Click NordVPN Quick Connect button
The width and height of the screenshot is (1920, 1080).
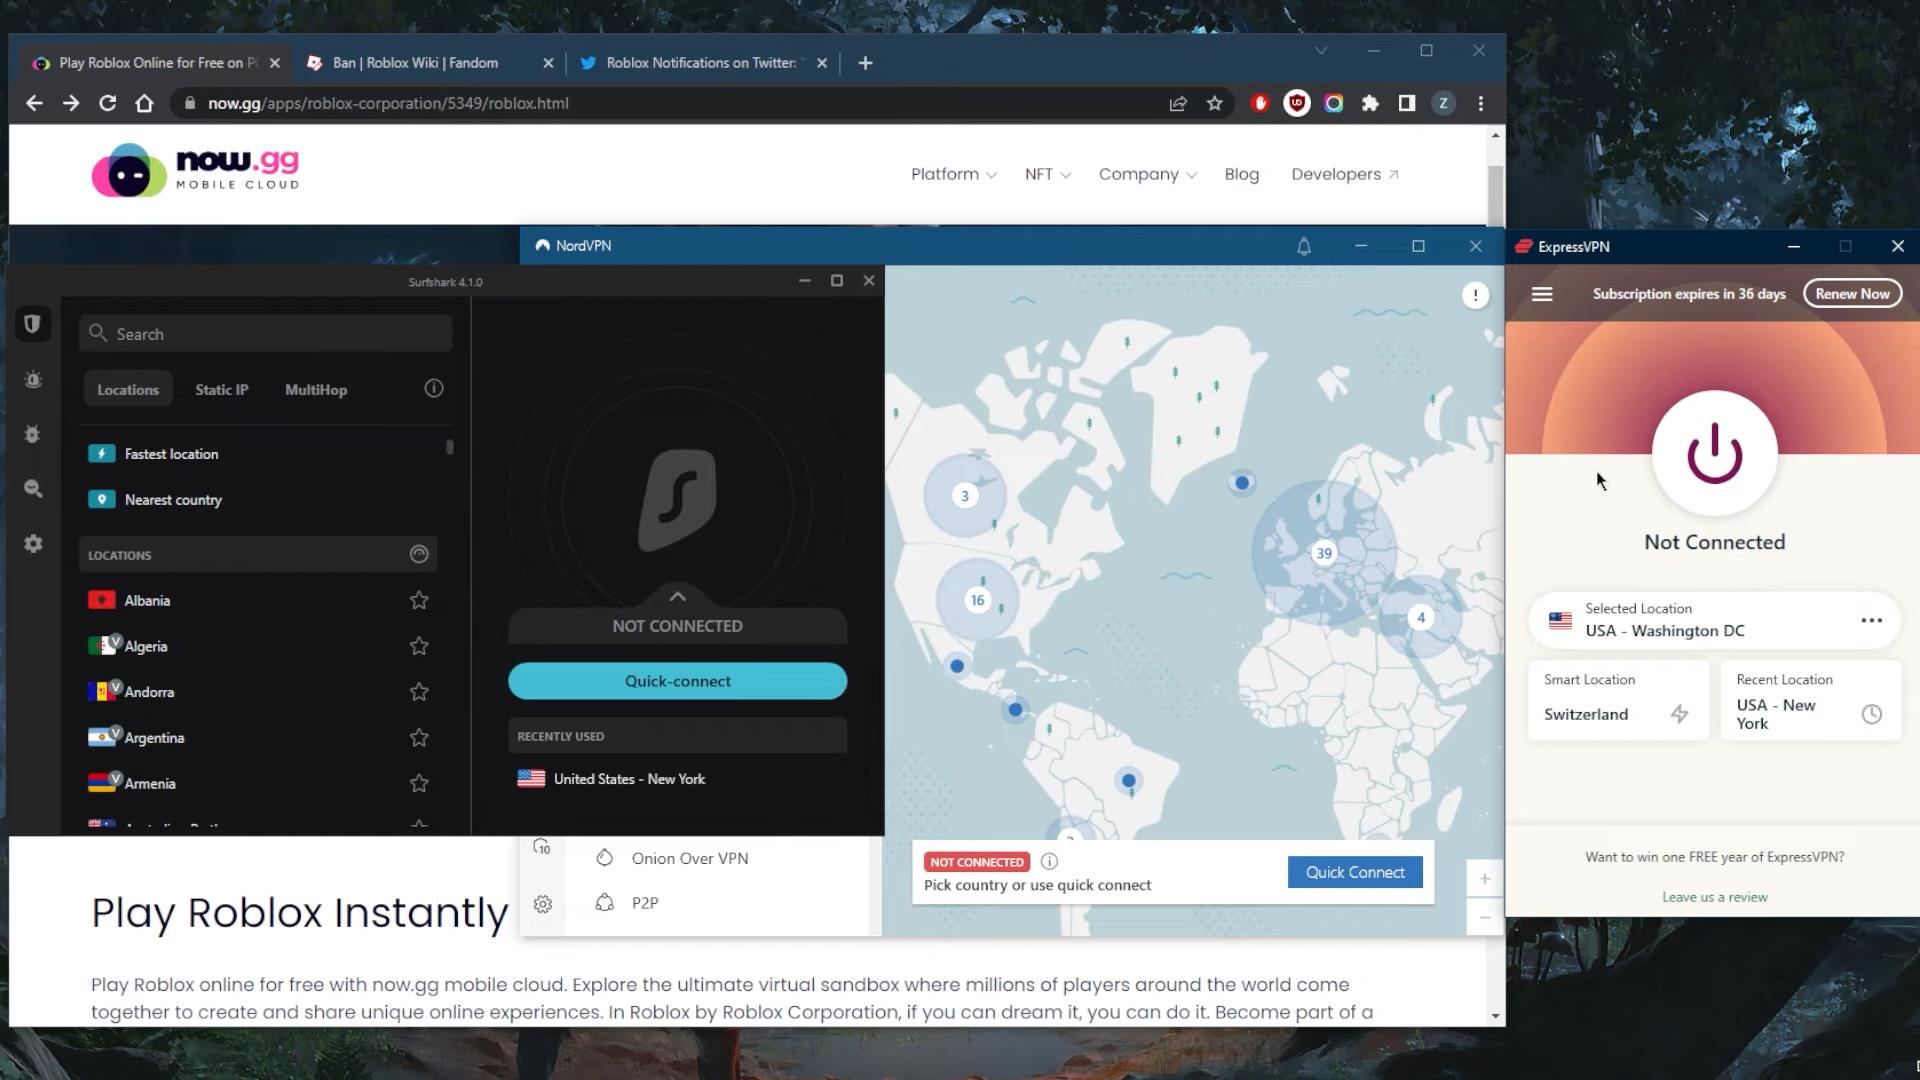(x=1355, y=872)
